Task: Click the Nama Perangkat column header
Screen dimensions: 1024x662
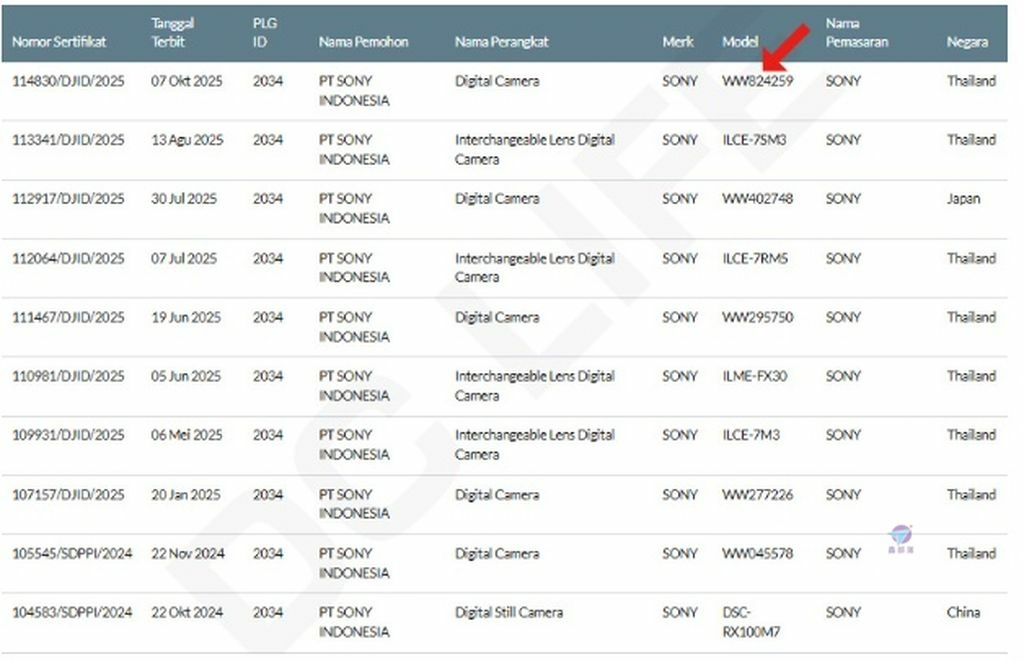Action: tap(501, 42)
